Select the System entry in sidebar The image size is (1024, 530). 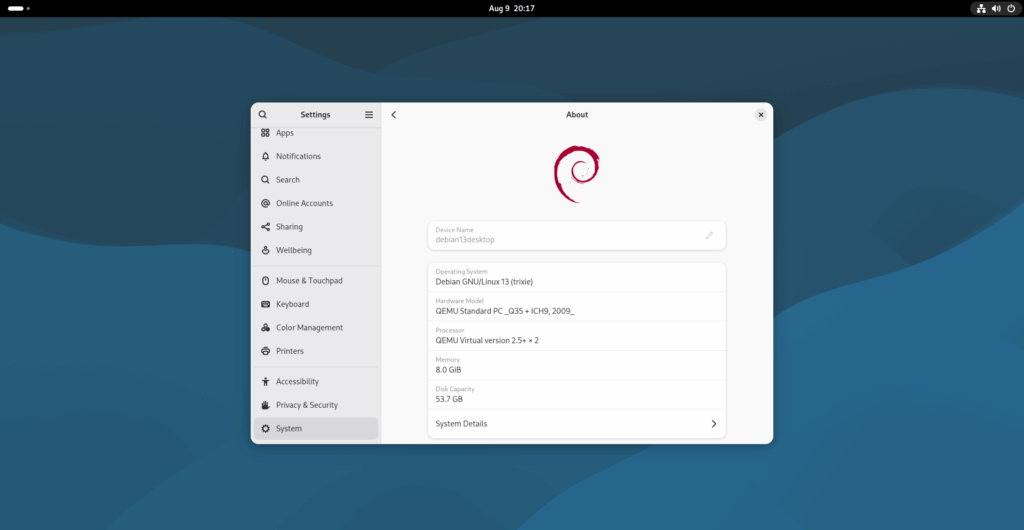click(x=315, y=428)
